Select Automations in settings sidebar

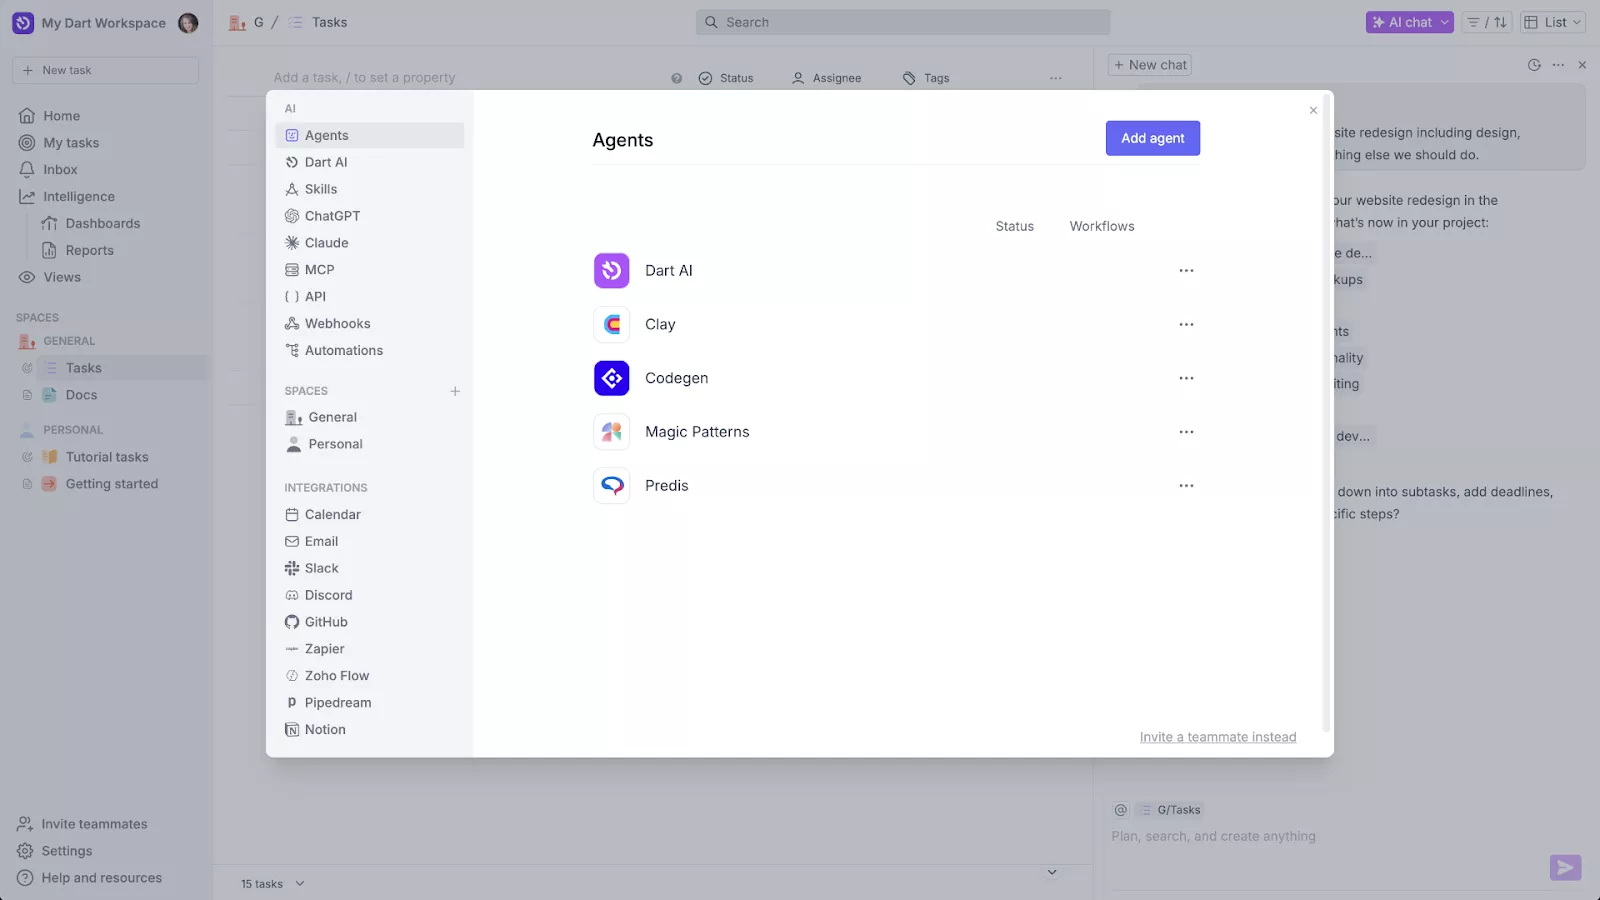point(343,351)
